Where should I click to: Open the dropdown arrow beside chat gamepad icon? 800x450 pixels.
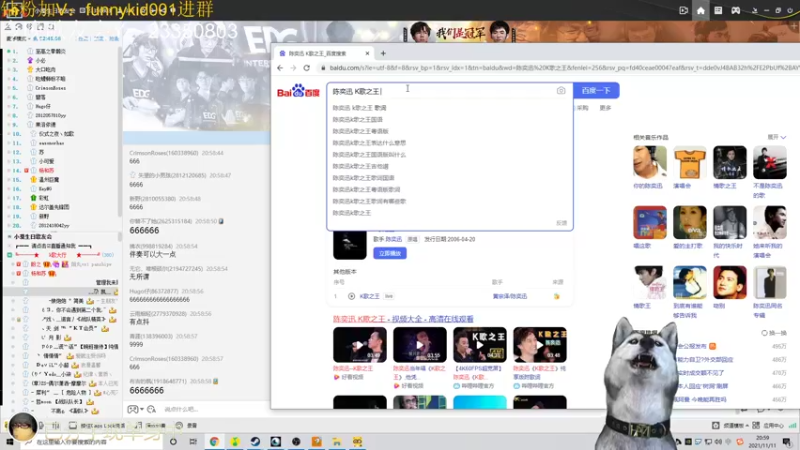[x=141, y=409]
